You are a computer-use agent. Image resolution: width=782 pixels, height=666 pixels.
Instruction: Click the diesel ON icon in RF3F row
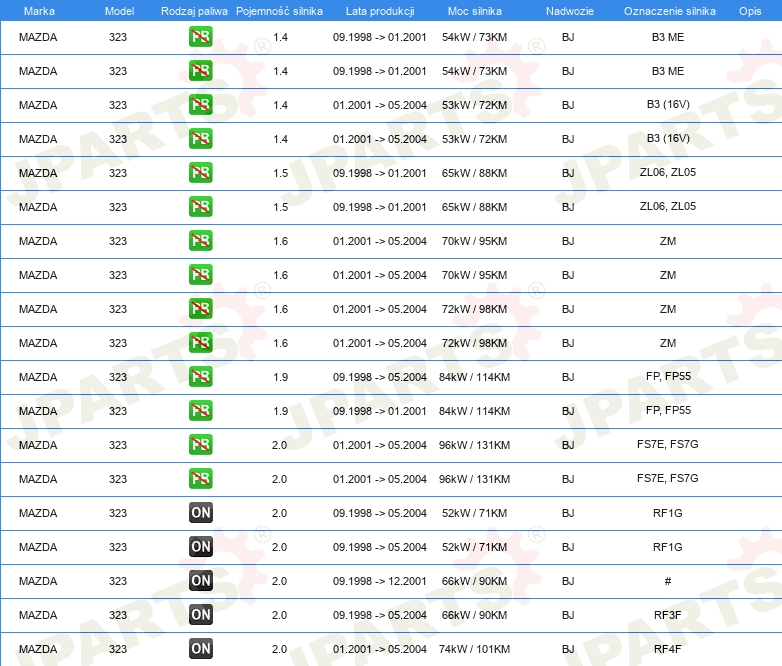[x=201, y=614]
